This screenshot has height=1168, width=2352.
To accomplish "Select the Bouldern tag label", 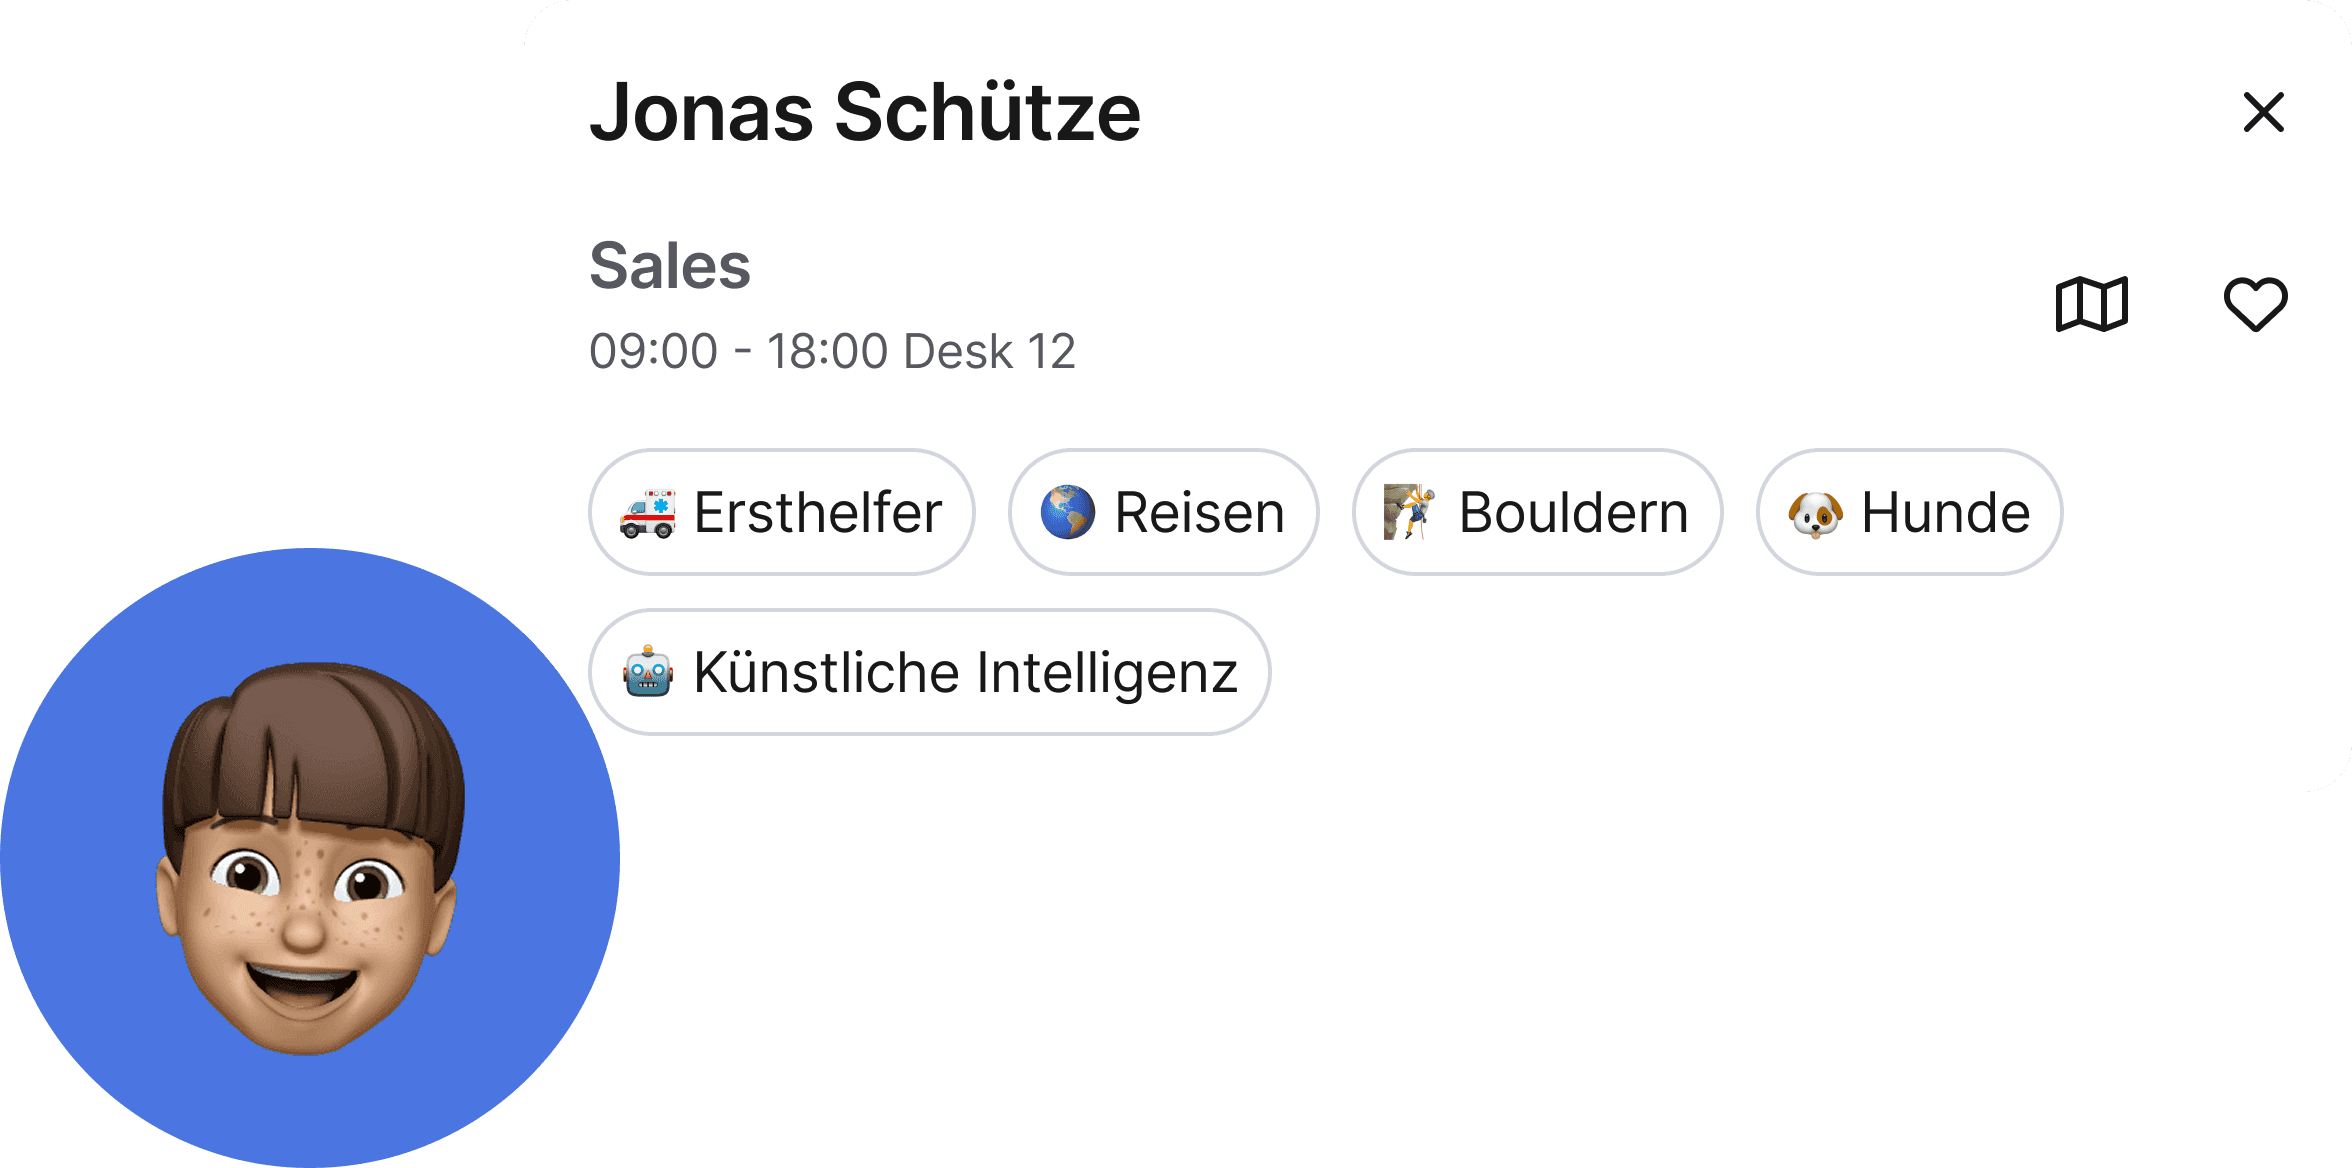I will point(1573,513).
